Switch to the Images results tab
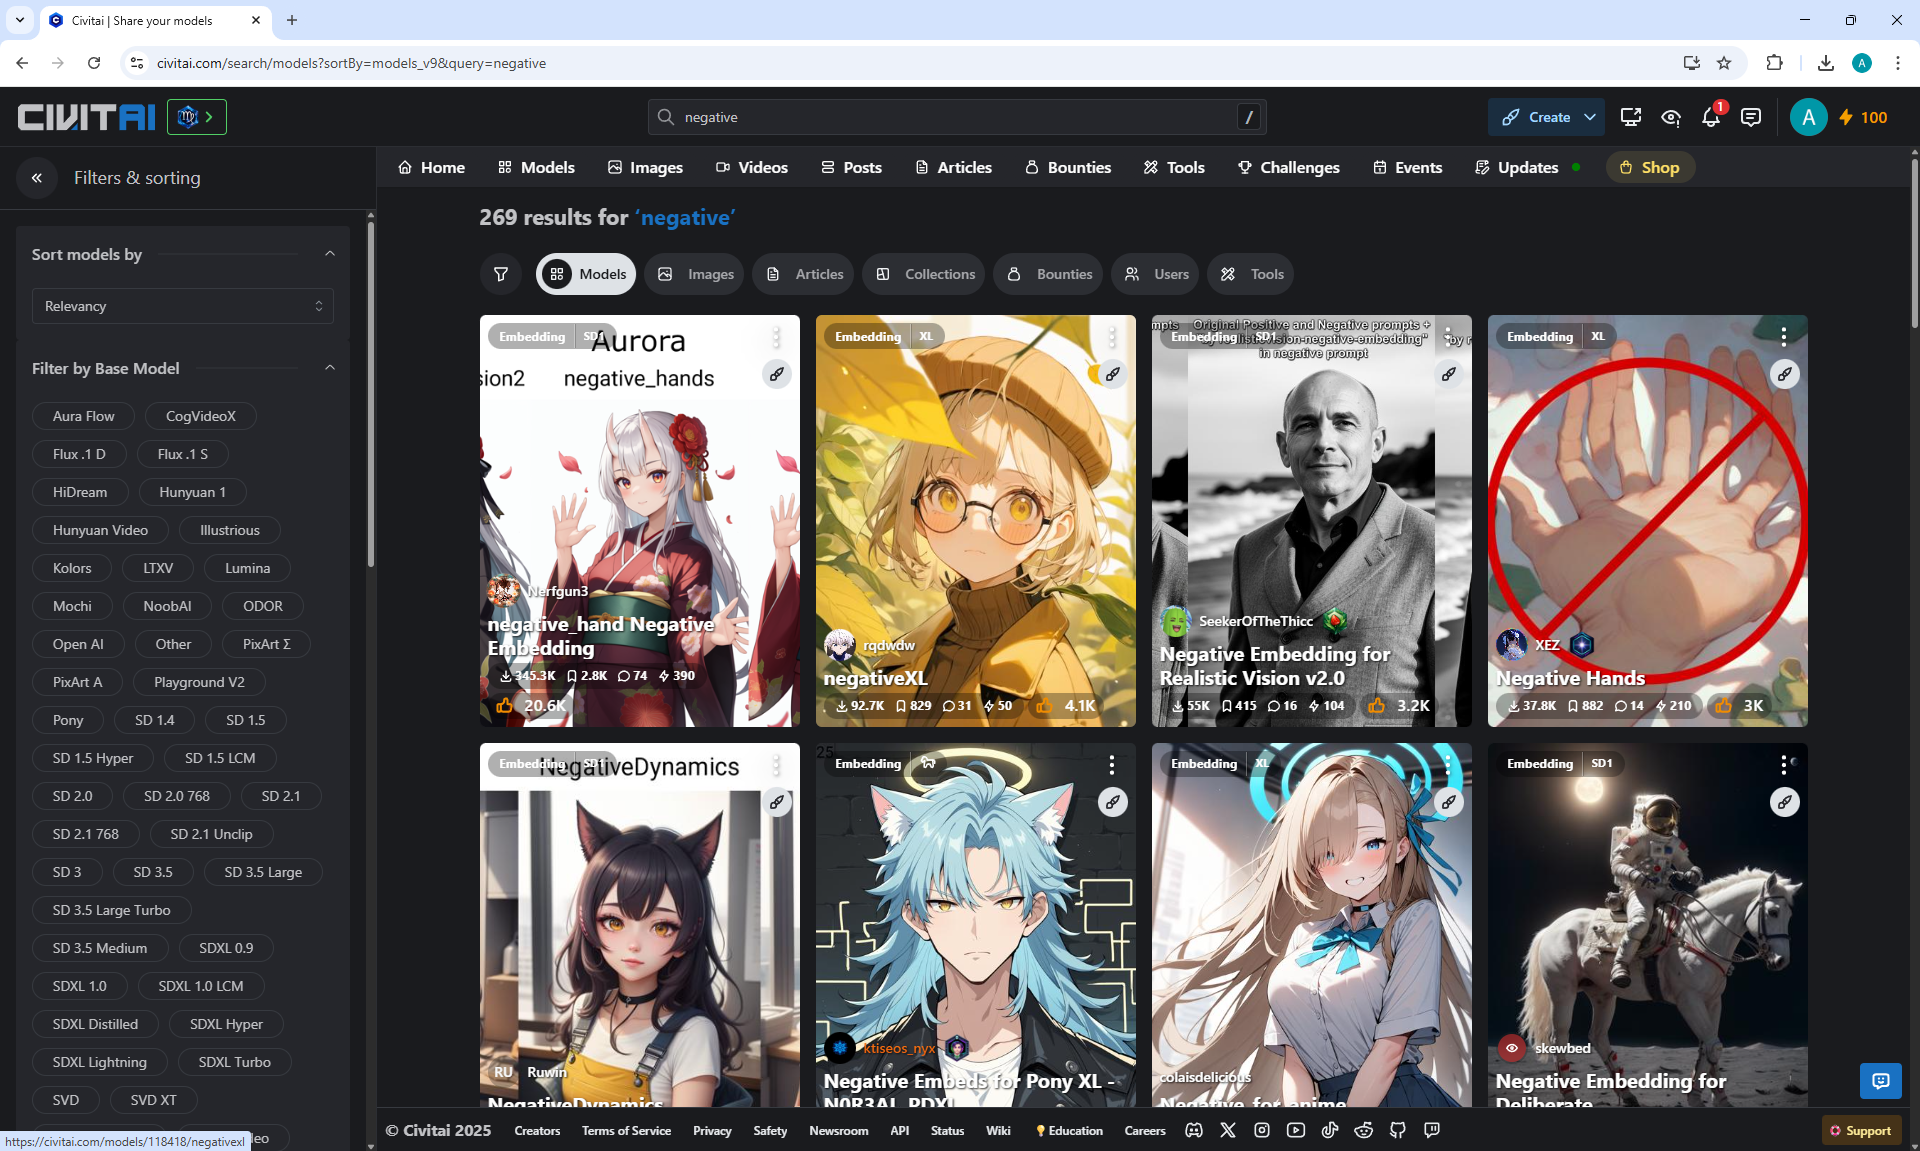 point(696,274)
